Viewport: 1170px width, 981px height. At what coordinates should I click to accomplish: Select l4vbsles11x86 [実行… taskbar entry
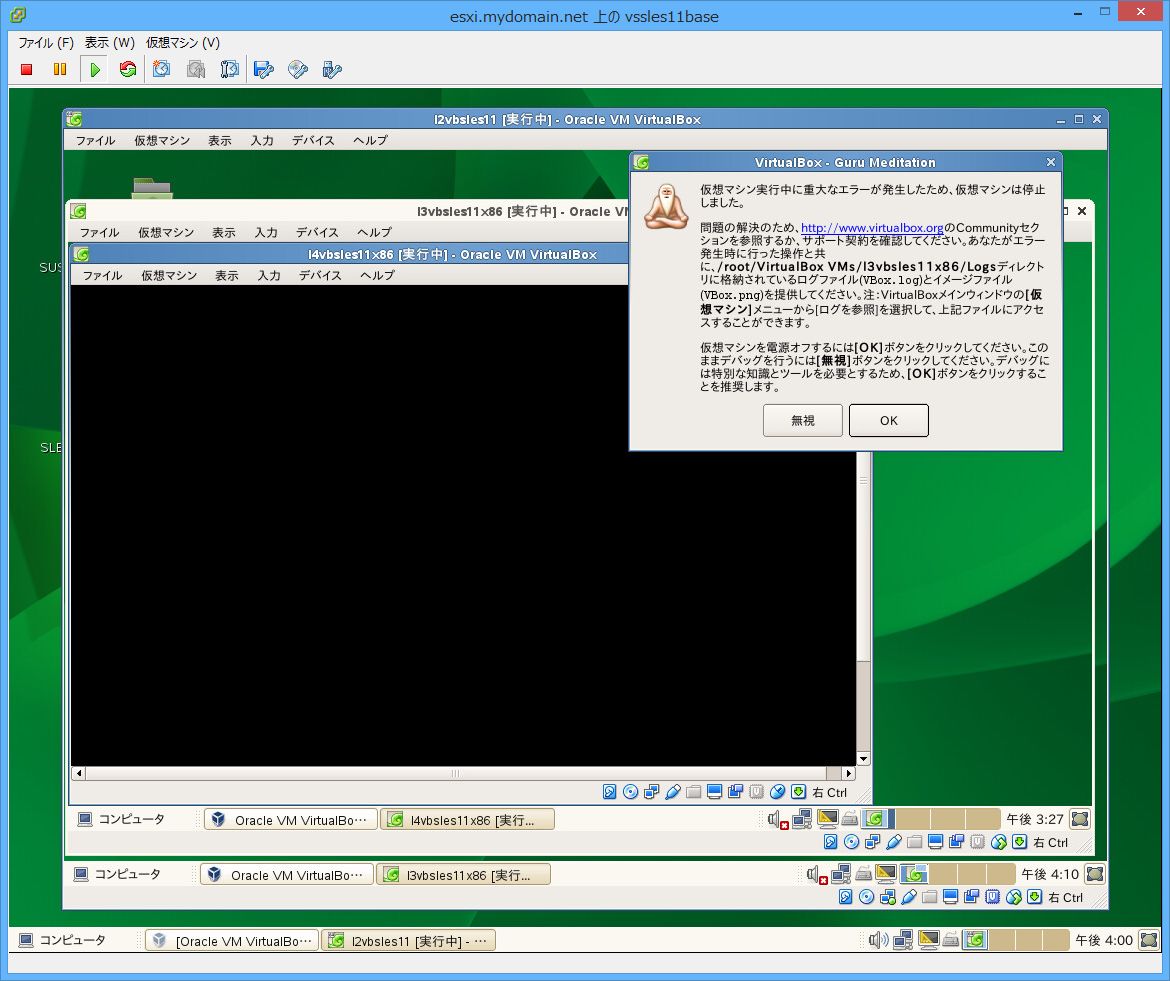tap(467, 820)
